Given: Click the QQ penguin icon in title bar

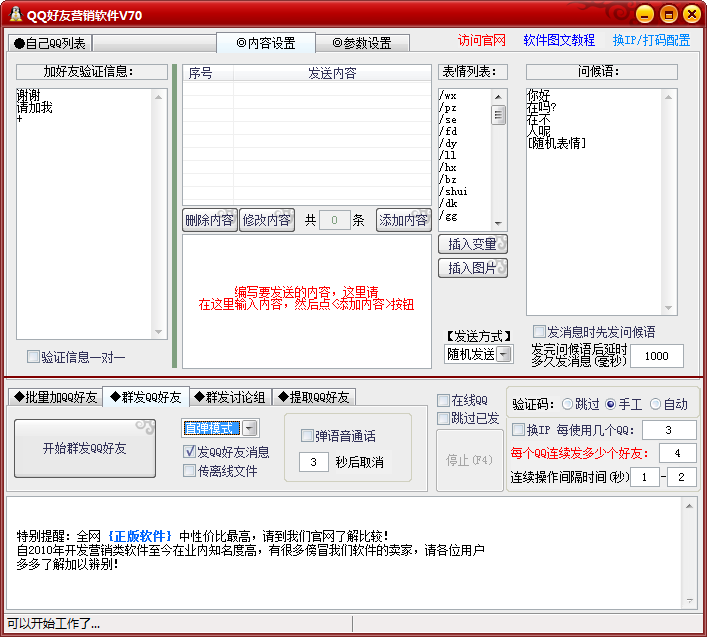Looking at the screenshot, I should [x=15, y=14].
